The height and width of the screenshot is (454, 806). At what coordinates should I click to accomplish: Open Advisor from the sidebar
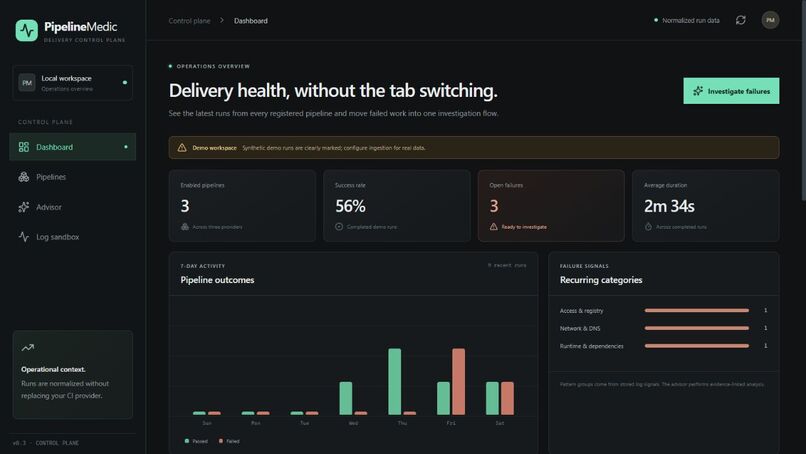72,207
